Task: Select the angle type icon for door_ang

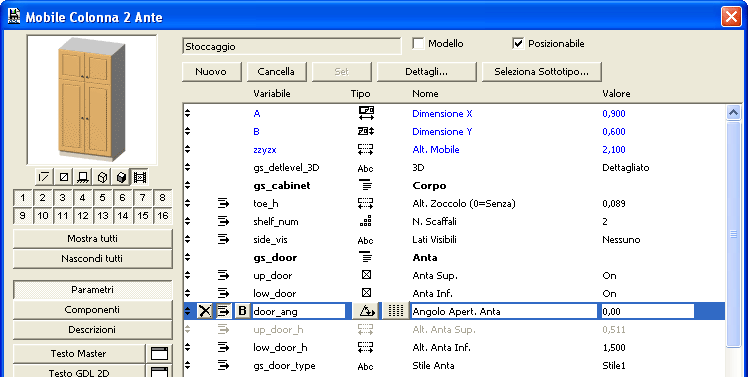Action: click(366, 311)
